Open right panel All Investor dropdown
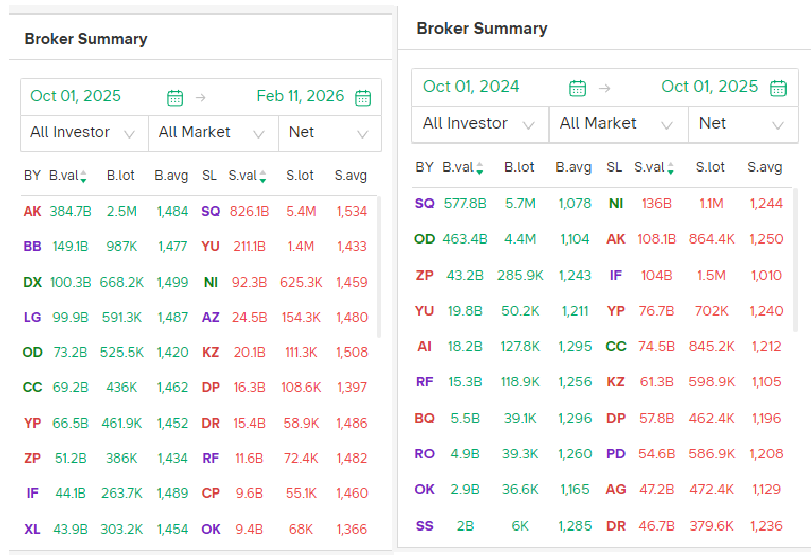The height and width of the screenshot is (557, 811). pos(479,124)
